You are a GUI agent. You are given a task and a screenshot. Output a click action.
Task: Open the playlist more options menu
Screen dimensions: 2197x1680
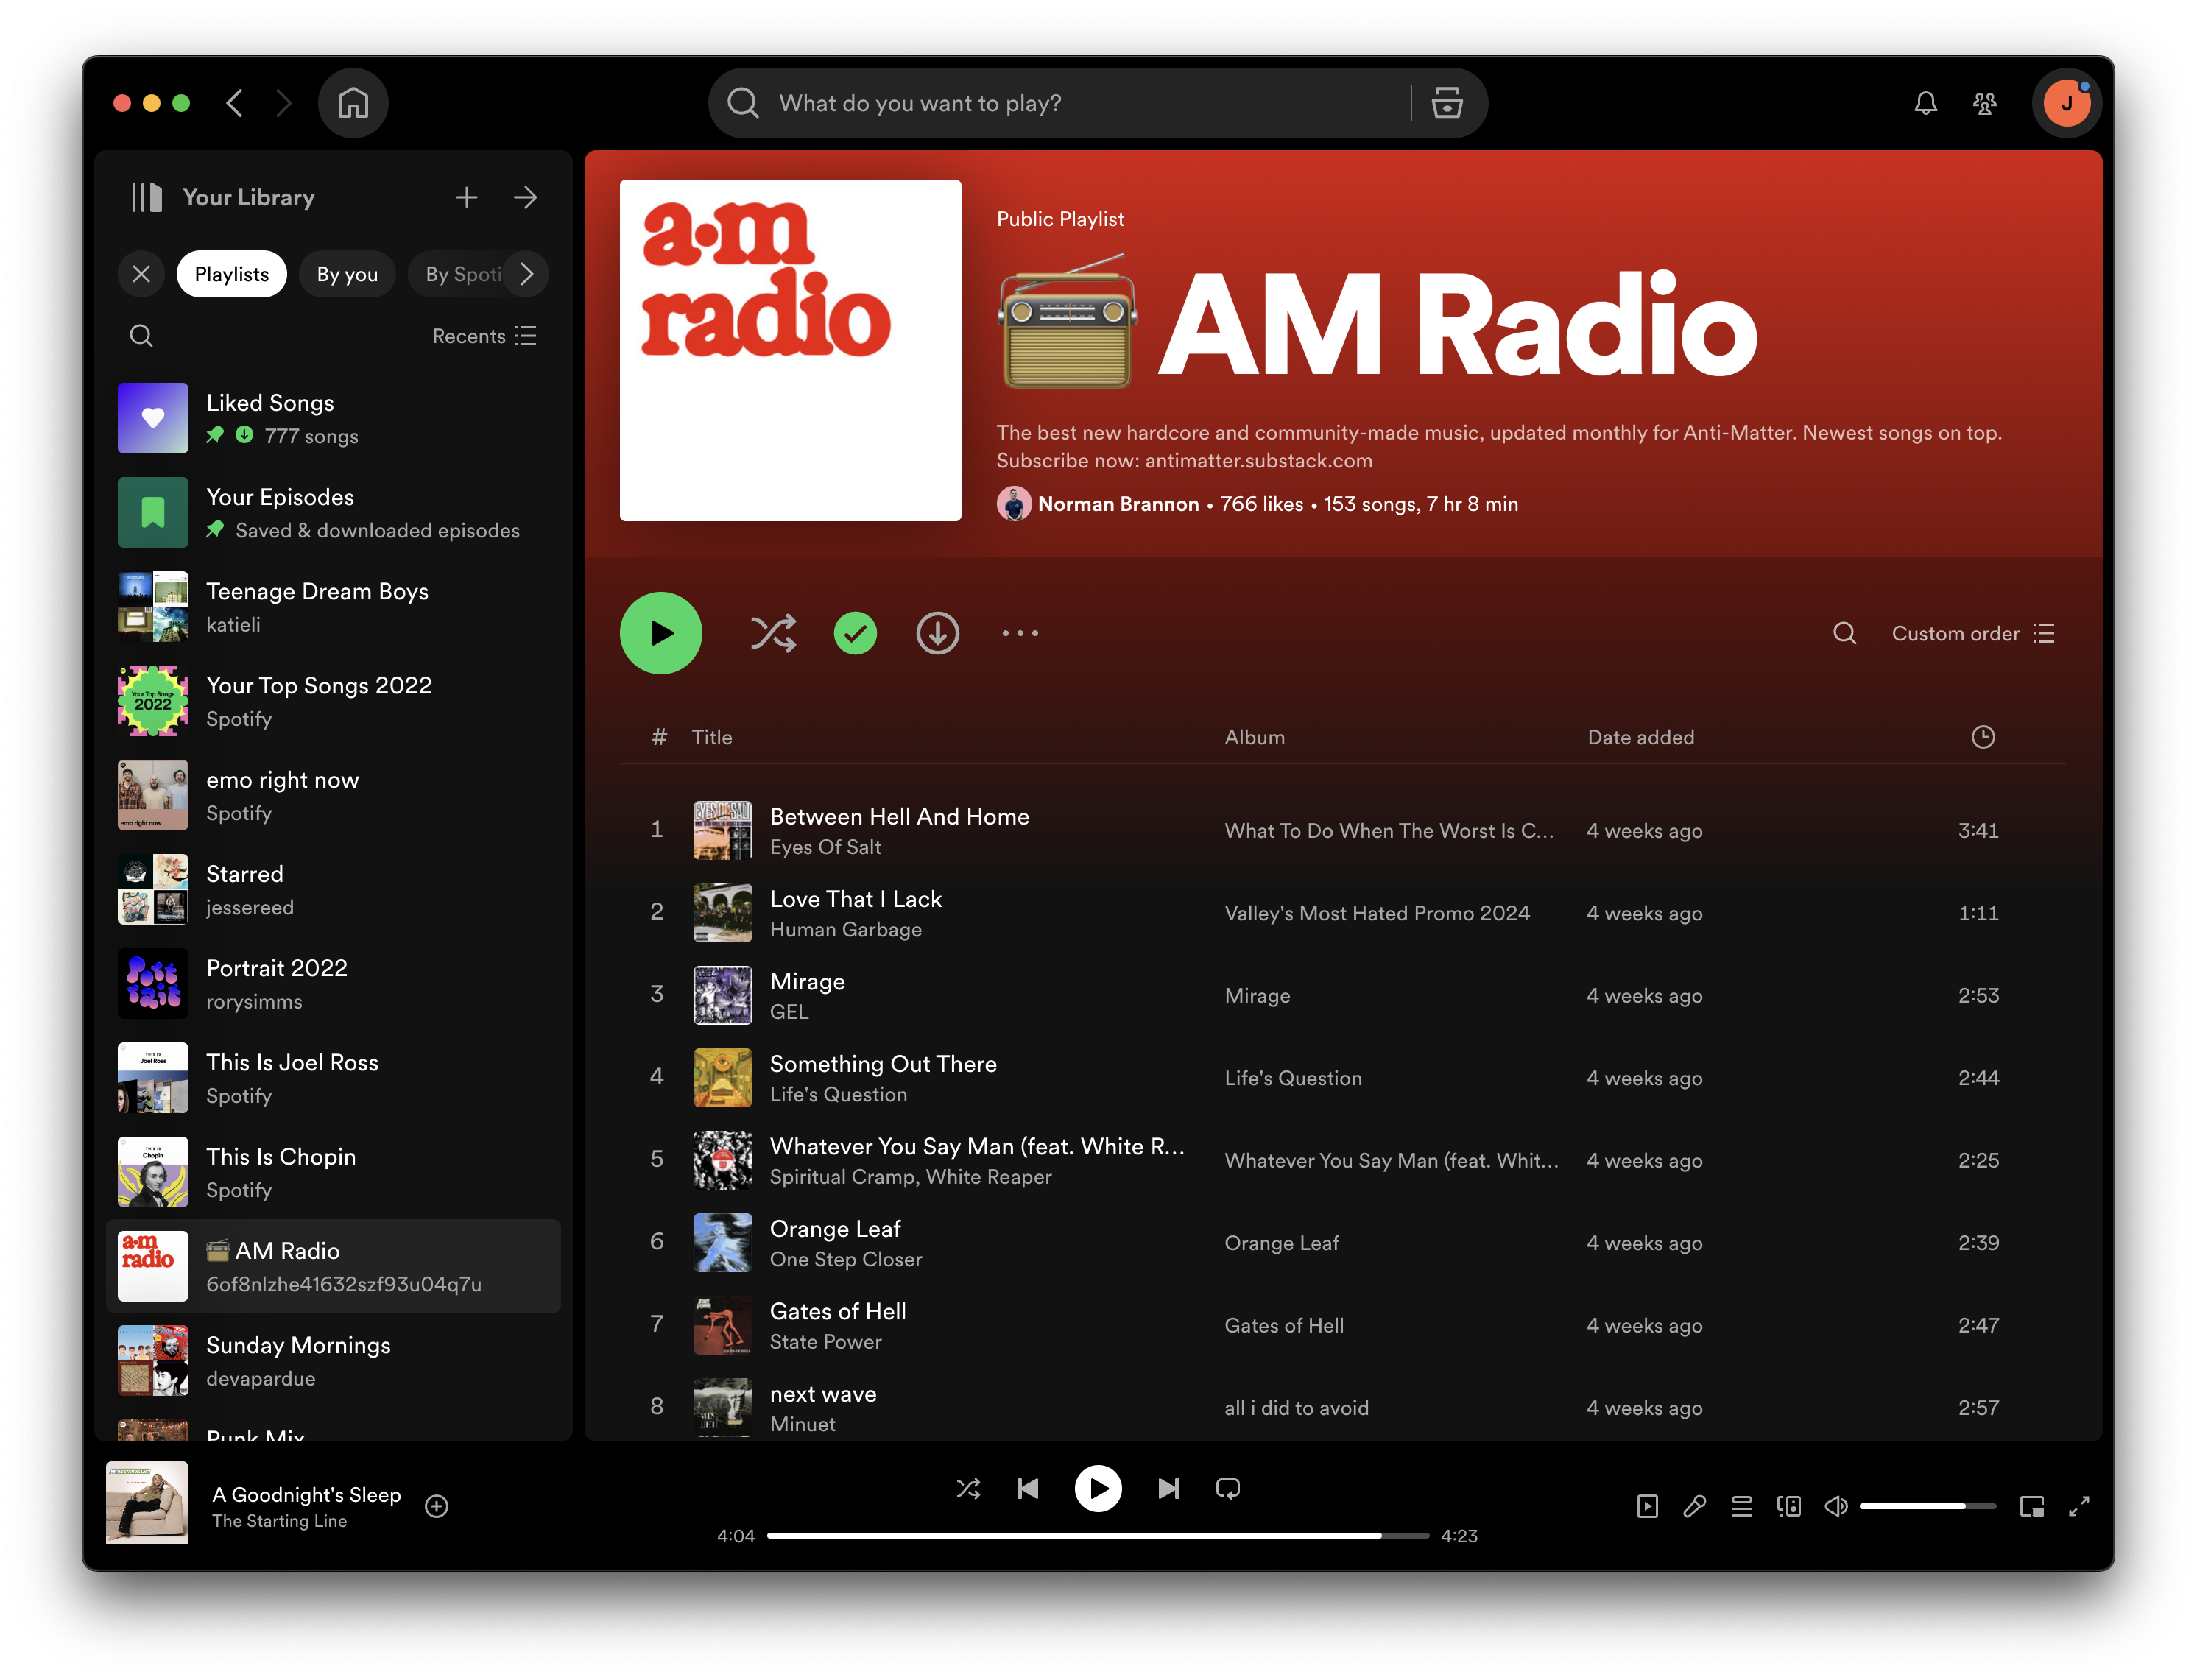point(1020,633)
